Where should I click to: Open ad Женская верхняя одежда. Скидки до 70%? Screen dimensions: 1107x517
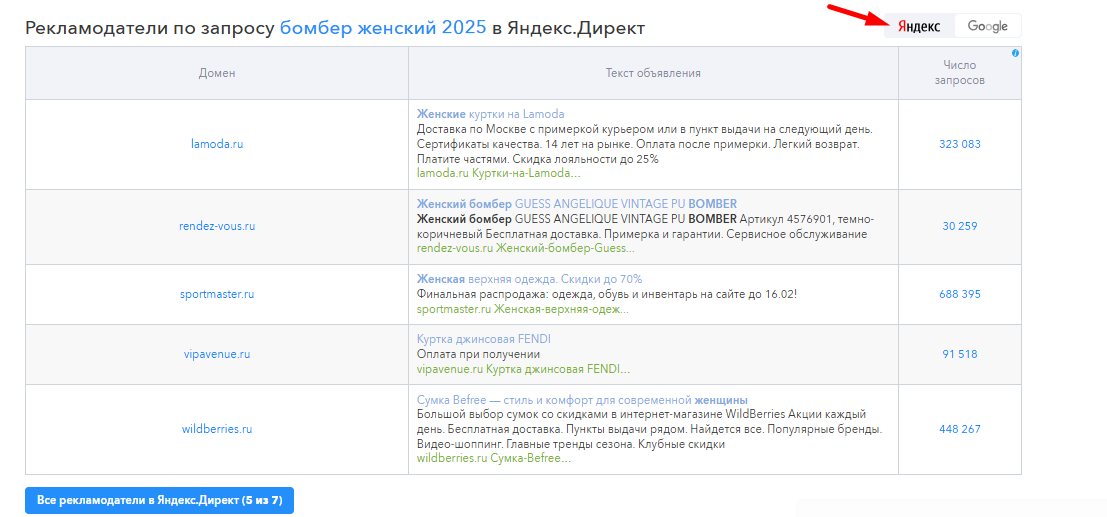point(529,279)
